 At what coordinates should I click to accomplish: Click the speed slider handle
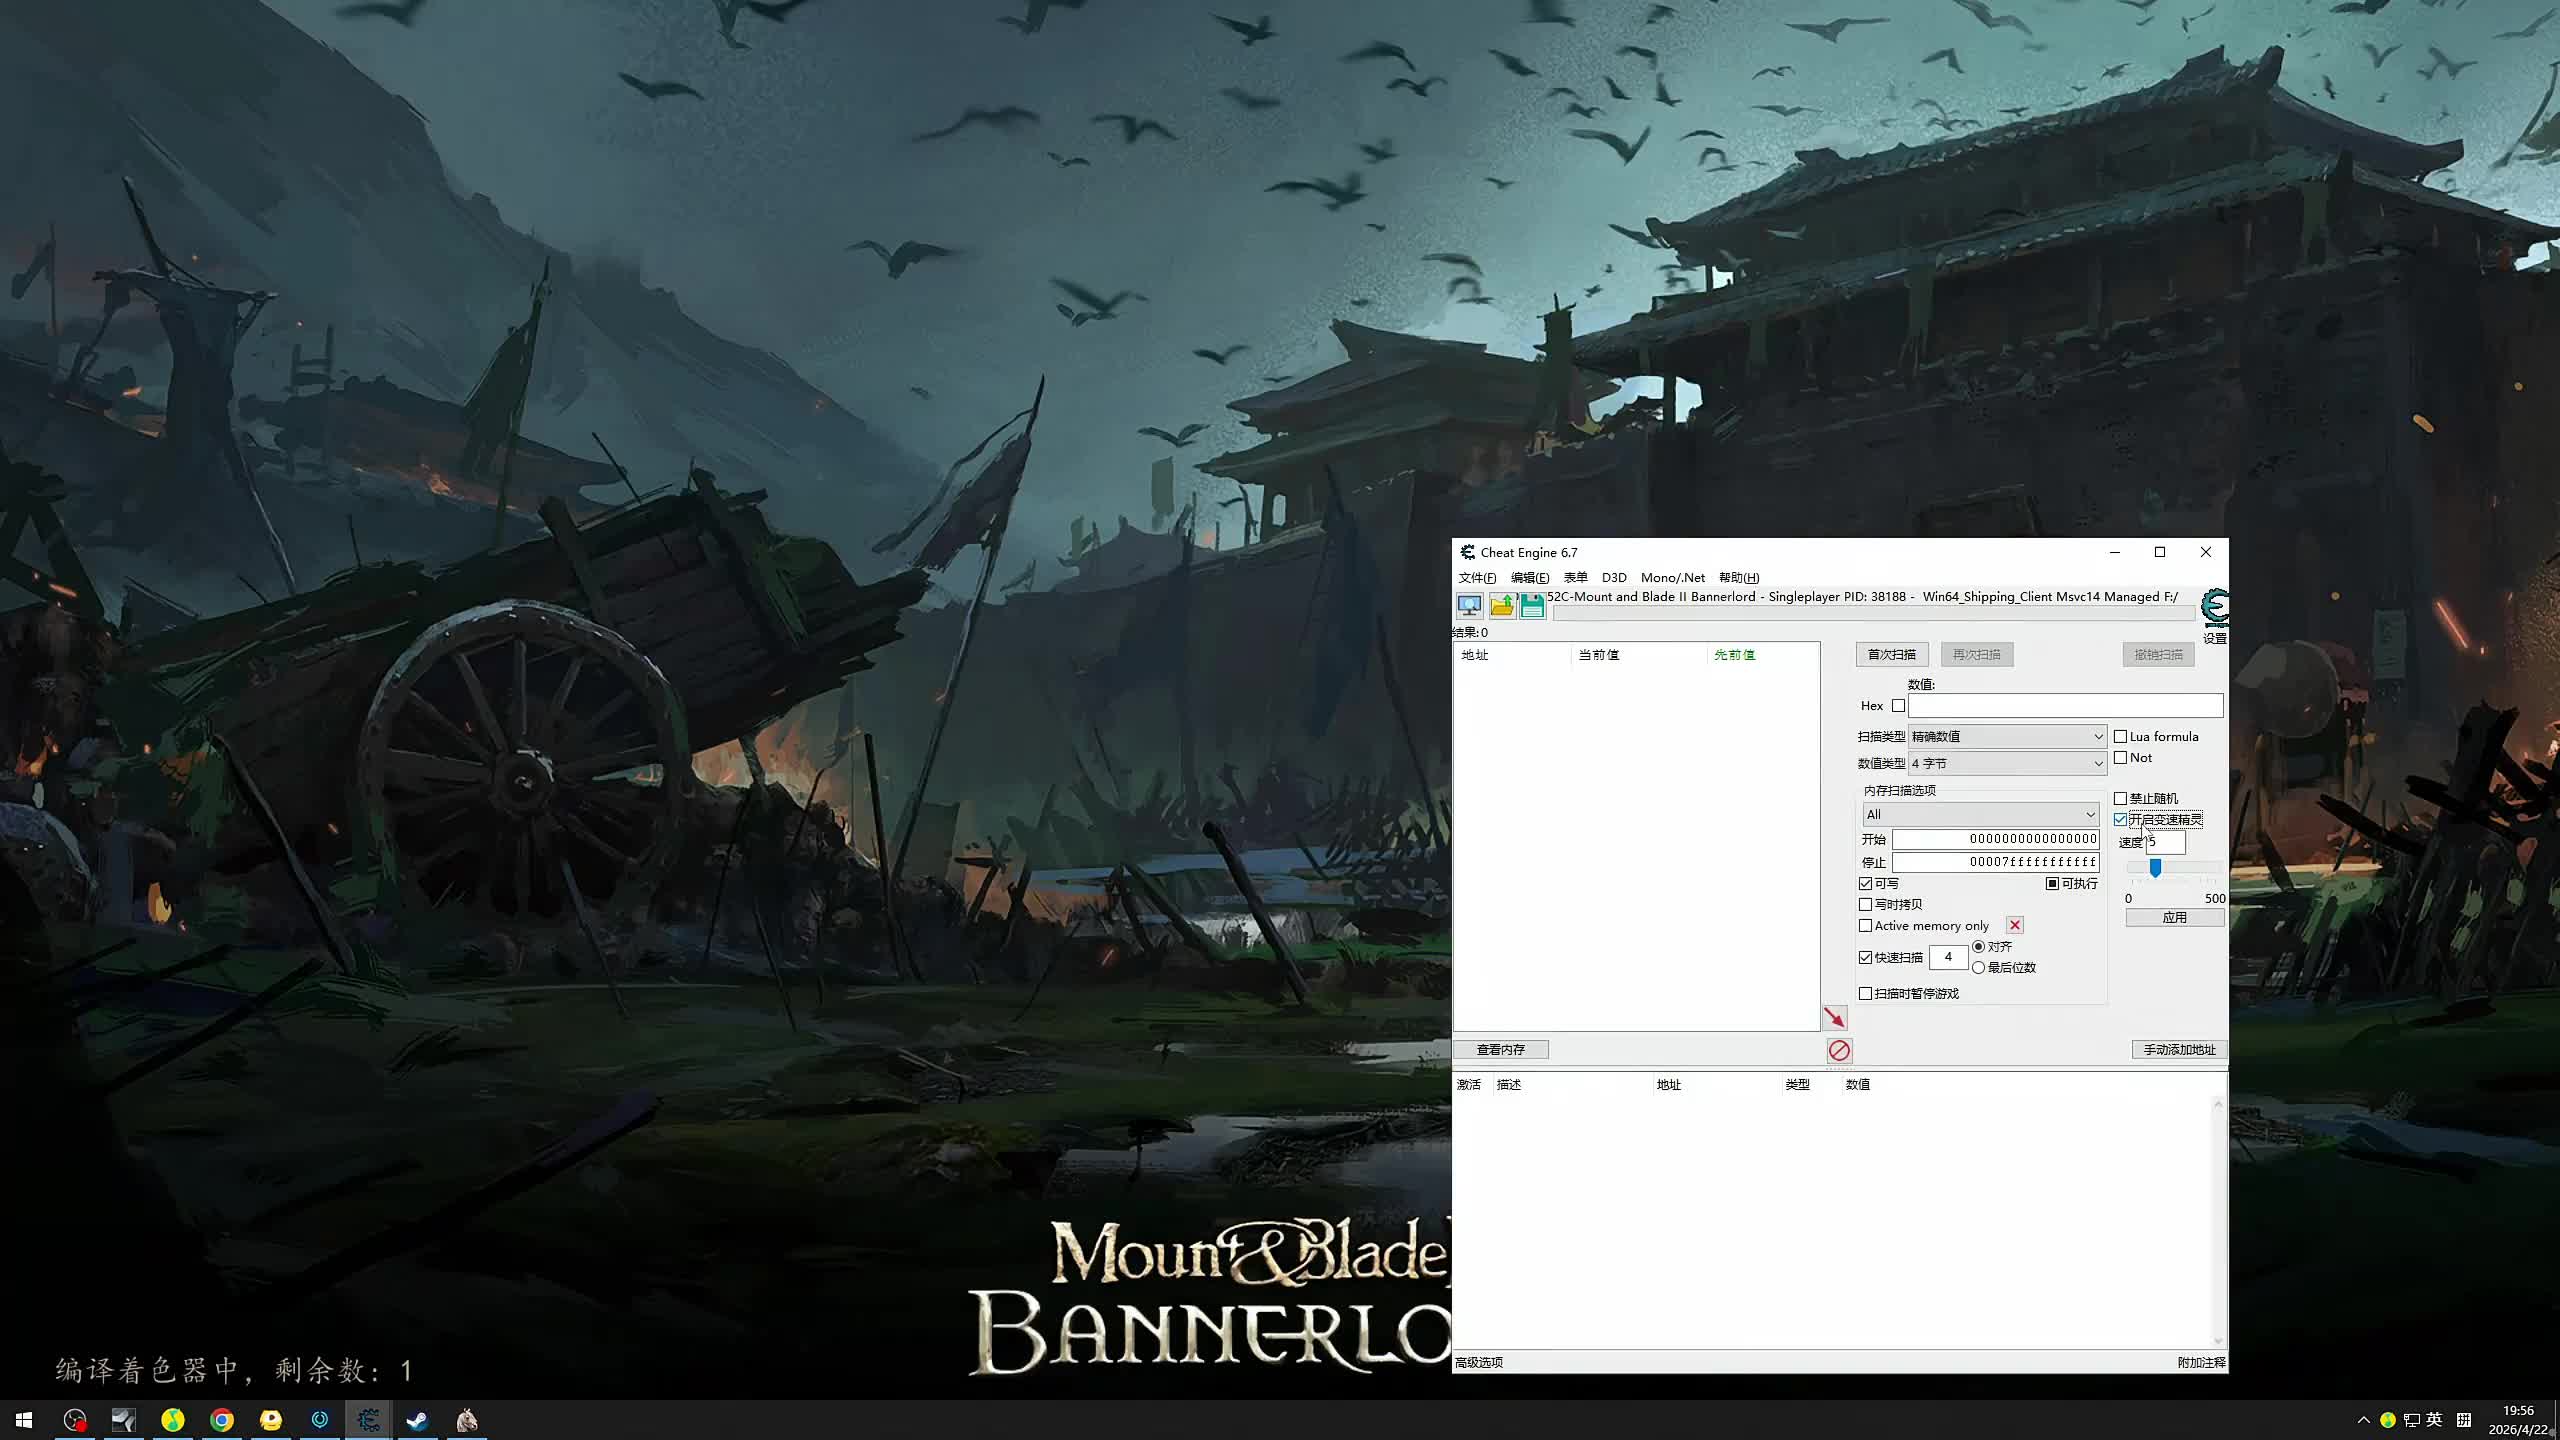click(x=2155, y=868)
